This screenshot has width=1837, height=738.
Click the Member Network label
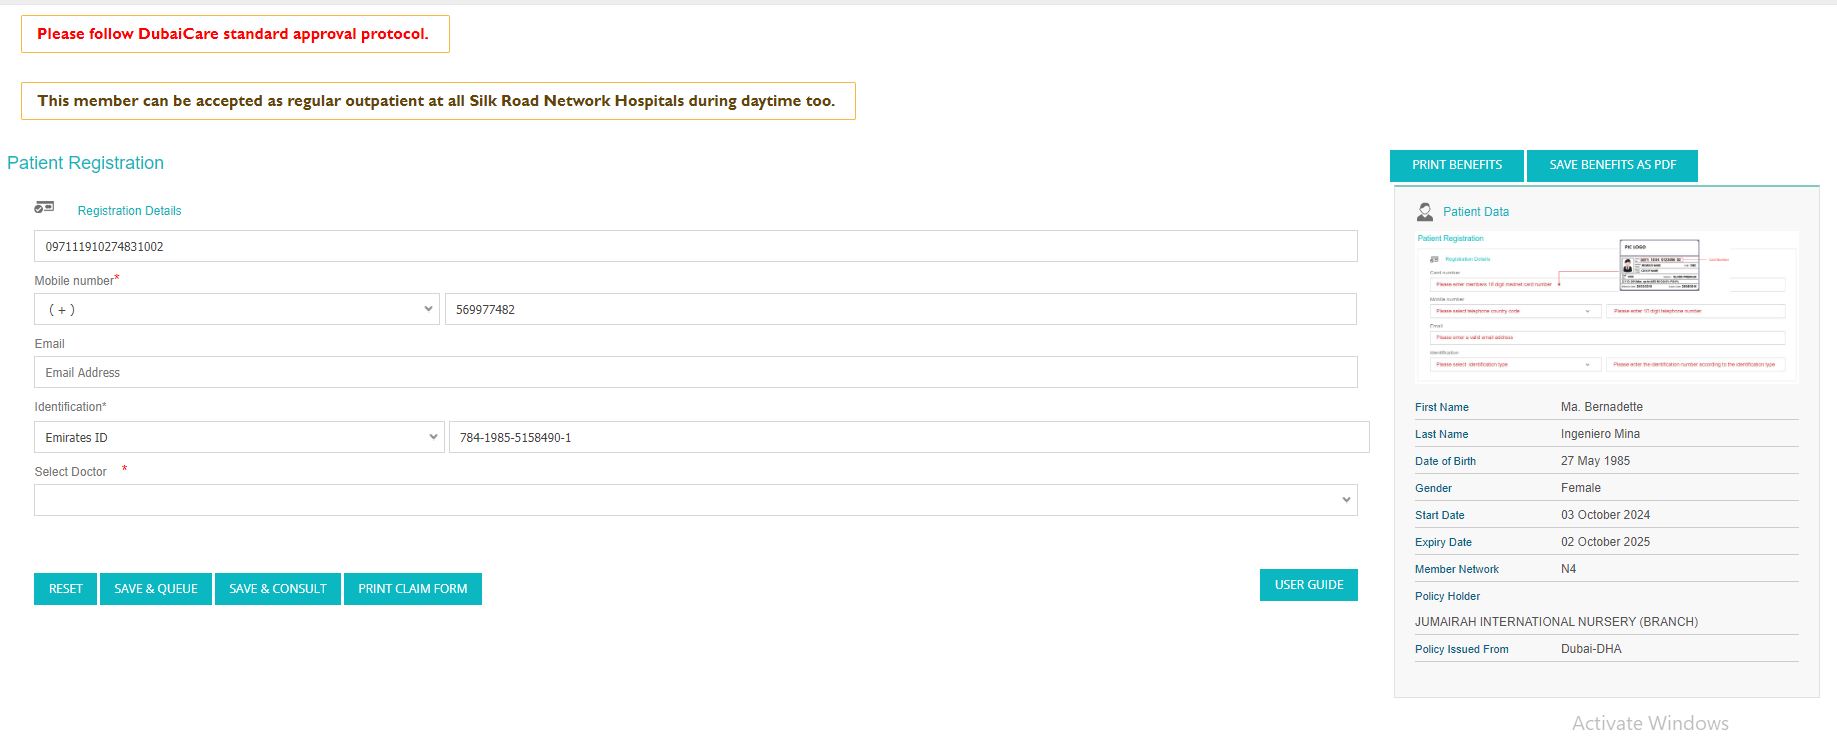point(1457,569)
